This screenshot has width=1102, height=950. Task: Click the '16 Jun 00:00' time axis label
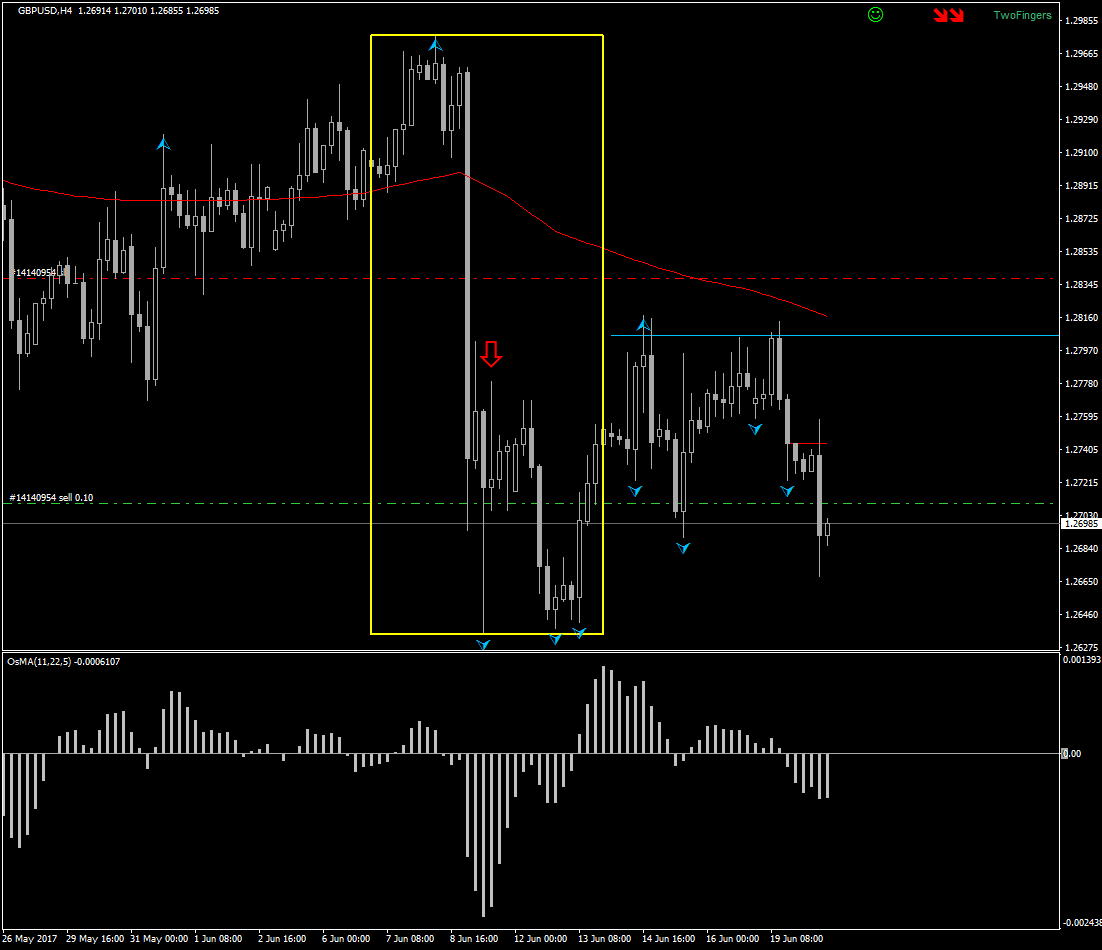(x=732, y=939)
